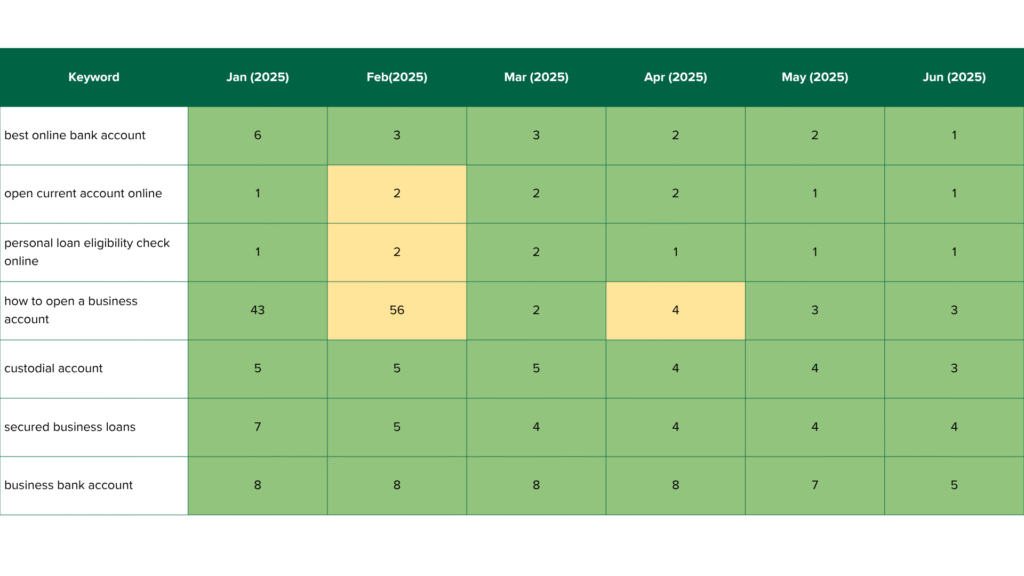Viewport: 1024px width, 576px height.
Task: Select Jan cell for 'best online bank account'
Action: pos(257,135)
